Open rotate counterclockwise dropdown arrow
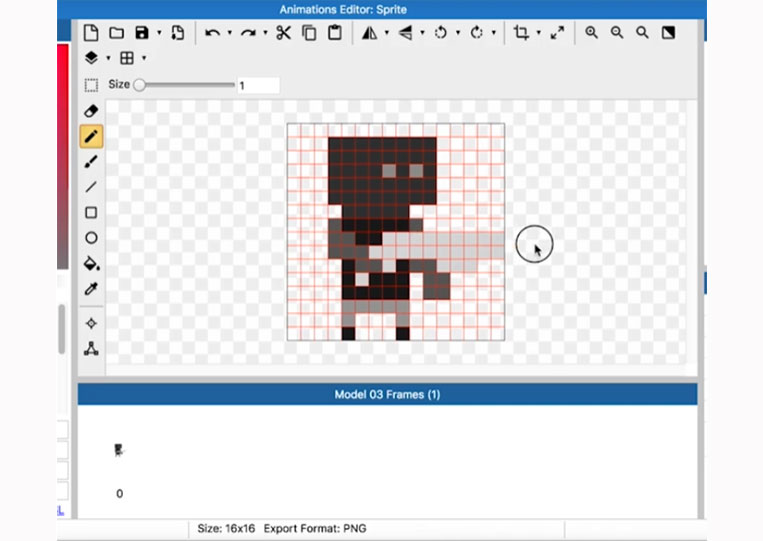Image resolution: width=763 pixels, height=541 pixels. click(458, 33)
